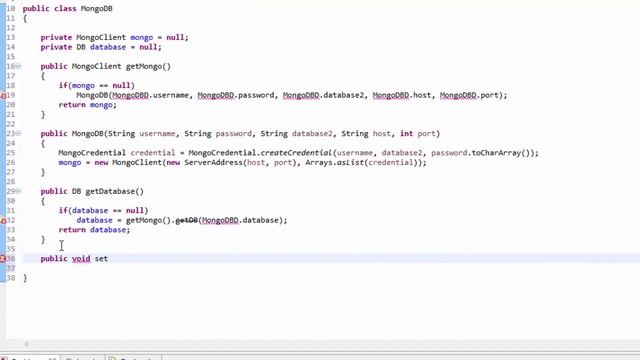640x360 pixels.
Task: Place cursor after 'set' on line 36
Action: [x=109, y=259]
